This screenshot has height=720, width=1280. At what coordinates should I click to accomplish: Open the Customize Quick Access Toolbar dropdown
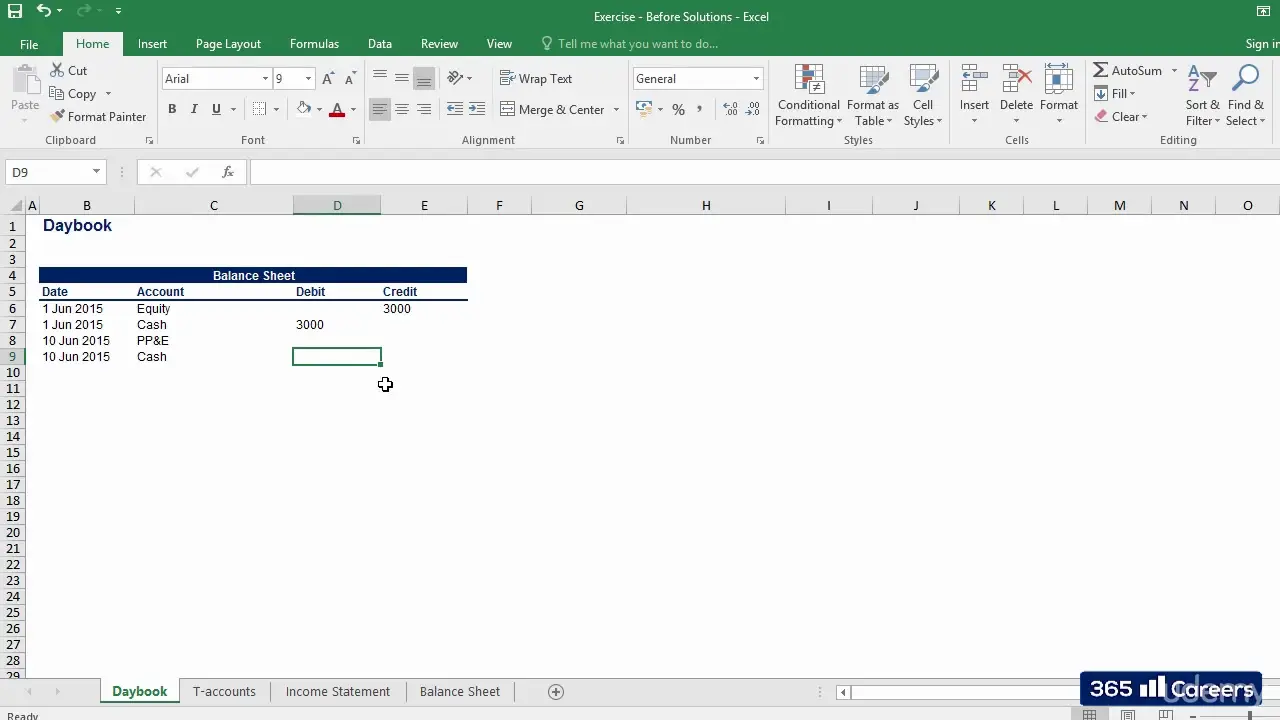point(118,11)
